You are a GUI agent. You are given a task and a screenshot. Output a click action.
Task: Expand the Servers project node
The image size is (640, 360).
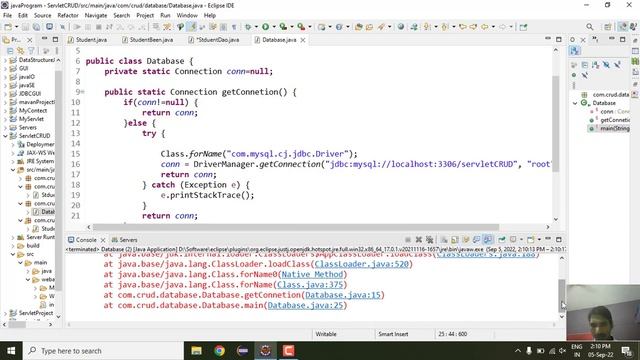pyautogui.click(x=5, y=128)
